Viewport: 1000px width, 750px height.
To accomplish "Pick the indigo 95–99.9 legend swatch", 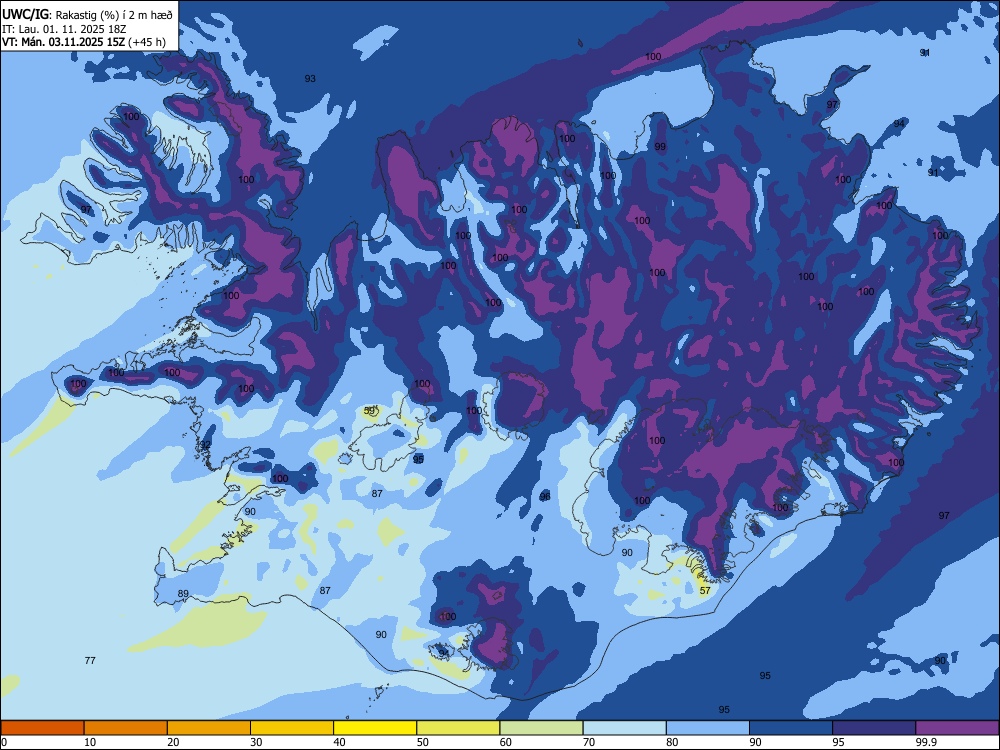I will [874, 728].
